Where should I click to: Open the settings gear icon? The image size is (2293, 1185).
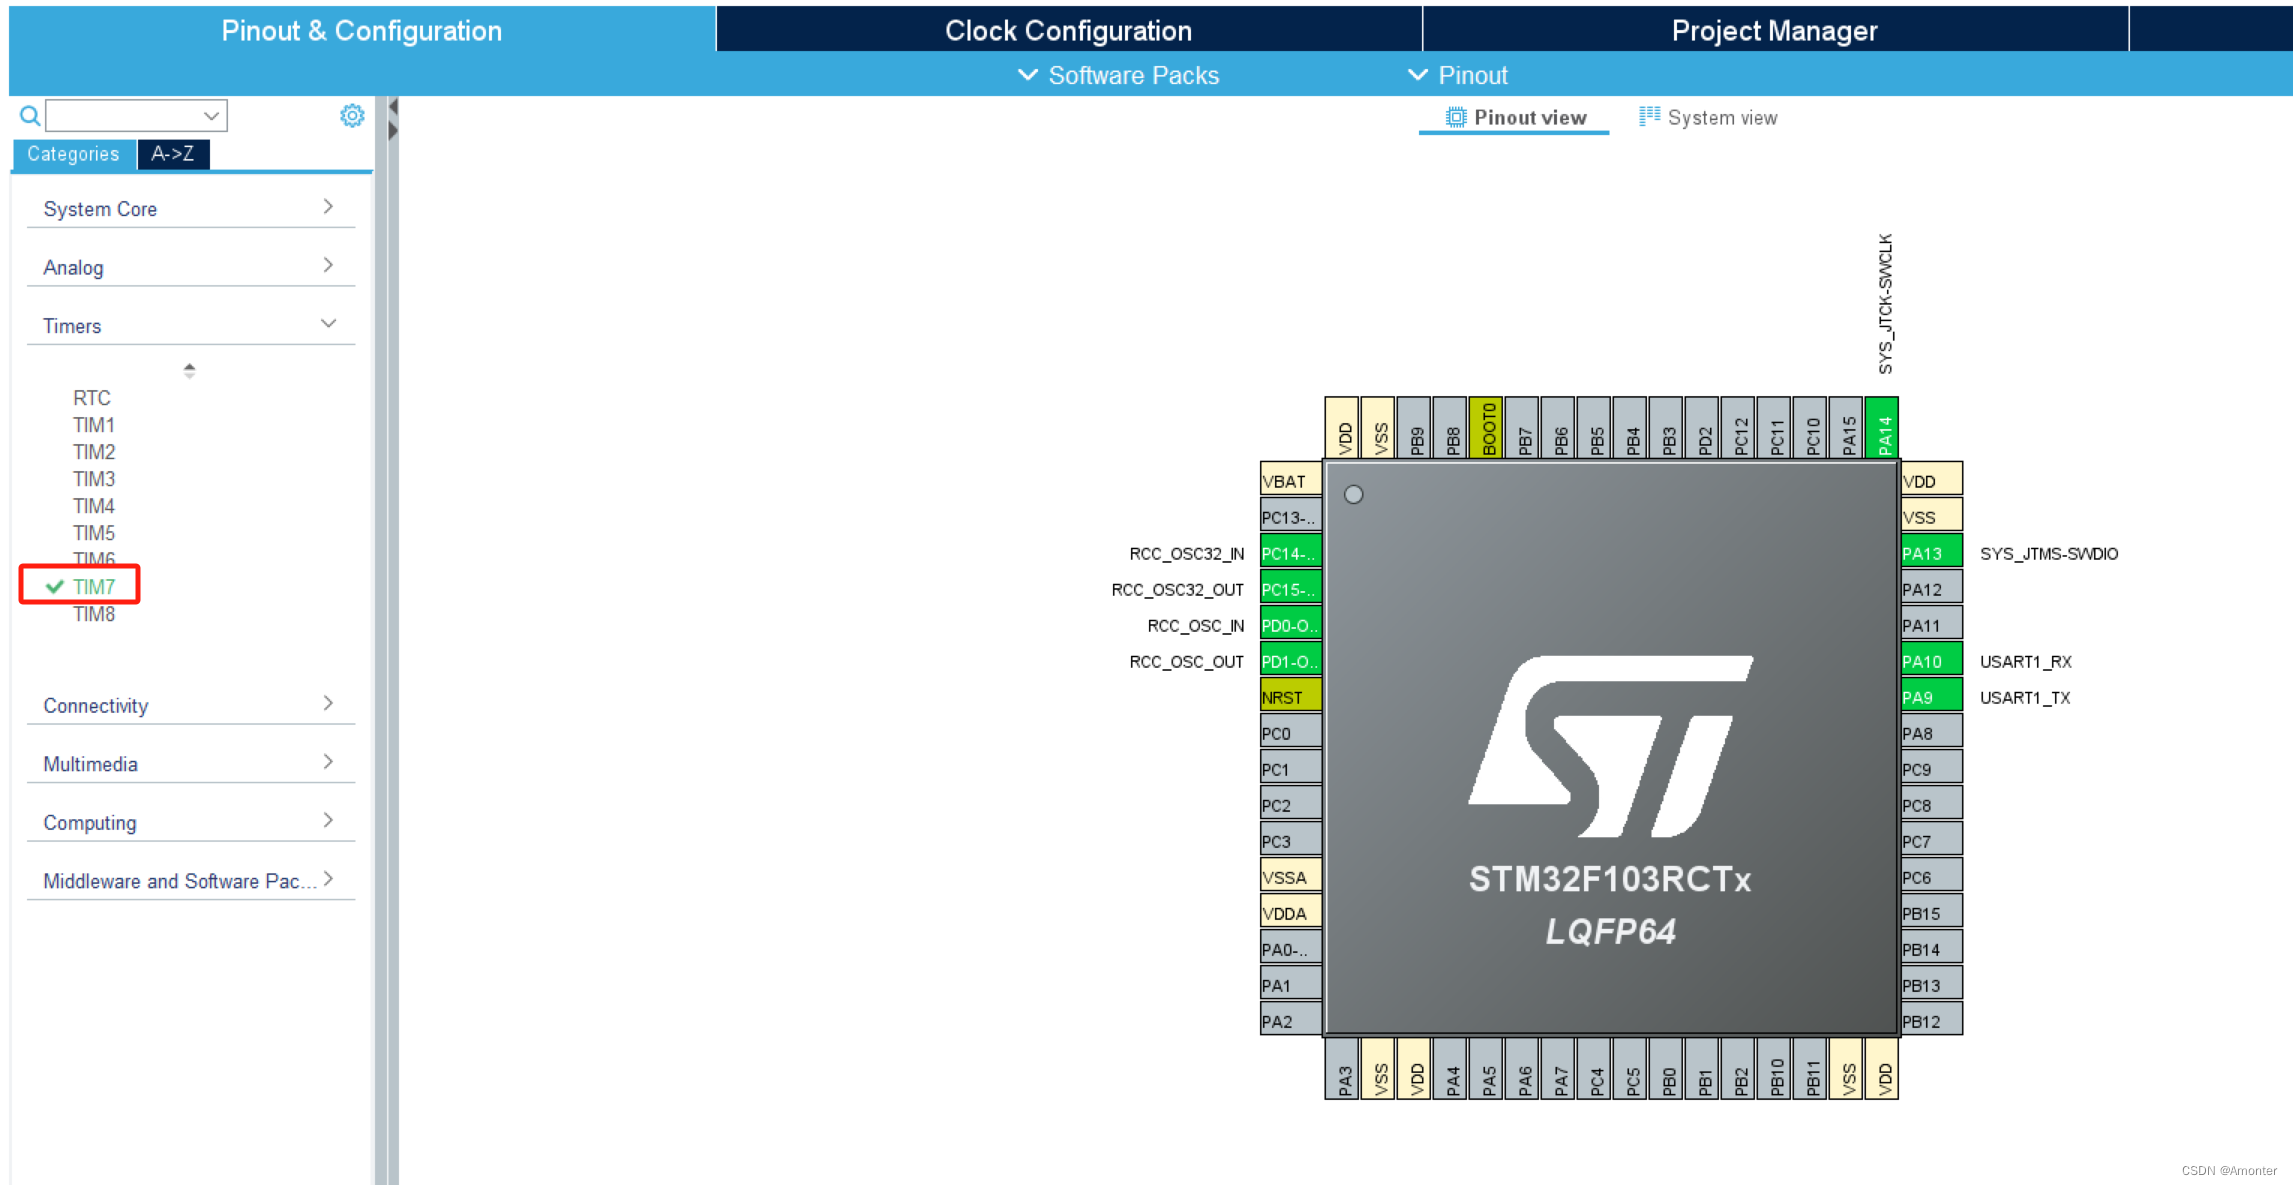click(x=352, y=116)
